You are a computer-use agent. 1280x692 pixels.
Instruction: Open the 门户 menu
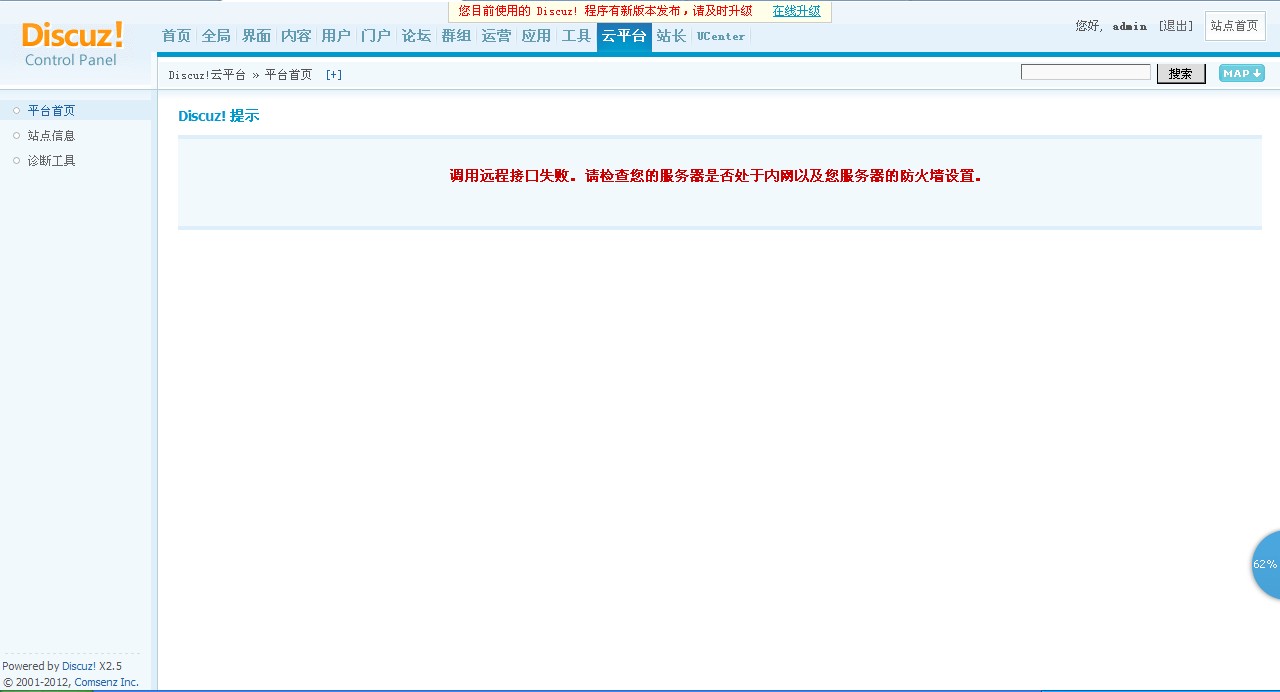[x=376, y=36]
